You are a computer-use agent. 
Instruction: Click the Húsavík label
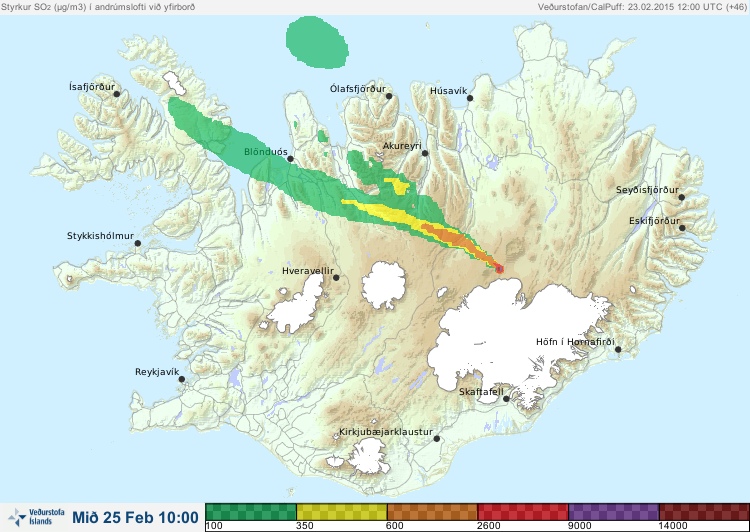pyautogui.click(x=448, y=91)
